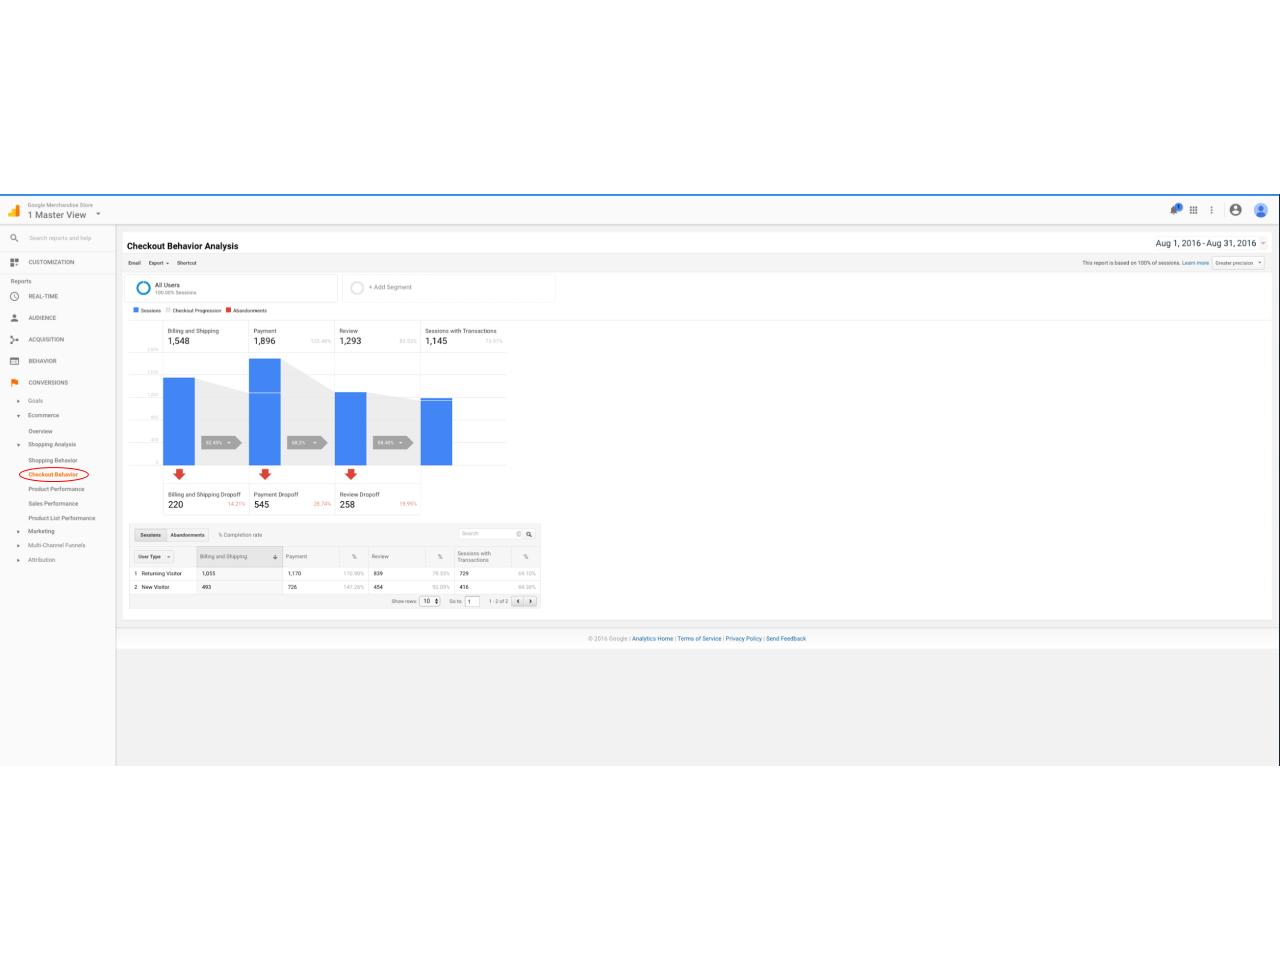Go to next page of table
The image size is (1280, 960).
(531, 601)
